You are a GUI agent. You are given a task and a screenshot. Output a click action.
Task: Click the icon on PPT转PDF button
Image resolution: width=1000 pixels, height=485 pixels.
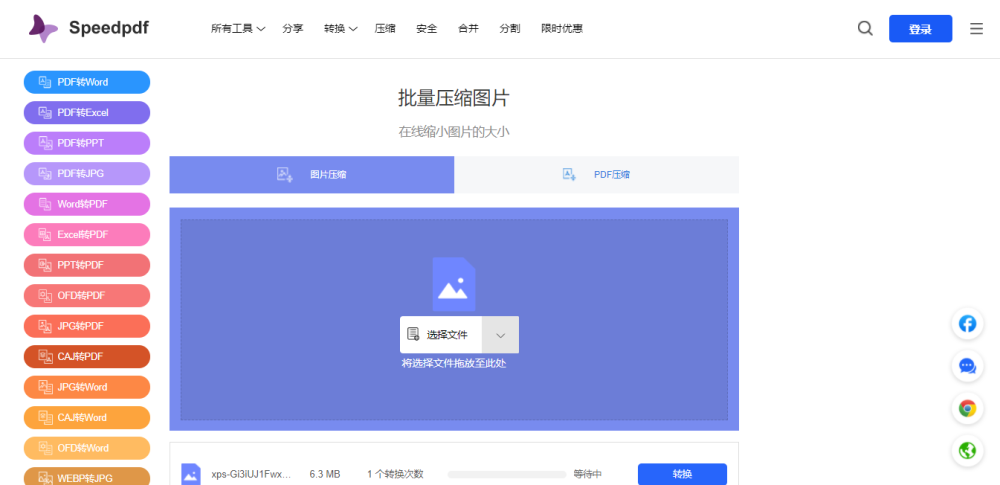pyautogui.click(x=45, y=265)
